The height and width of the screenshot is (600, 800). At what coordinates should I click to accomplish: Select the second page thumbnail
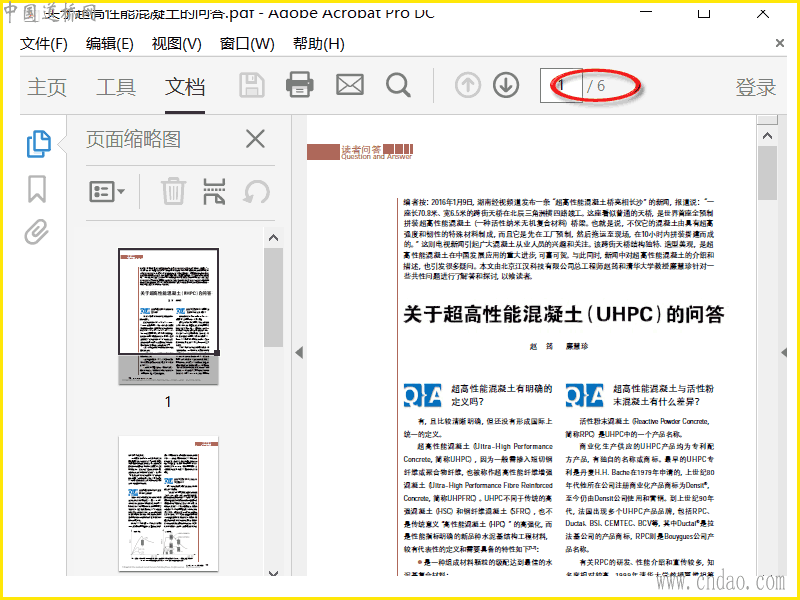pyautogui.click(x=168, y=504)
